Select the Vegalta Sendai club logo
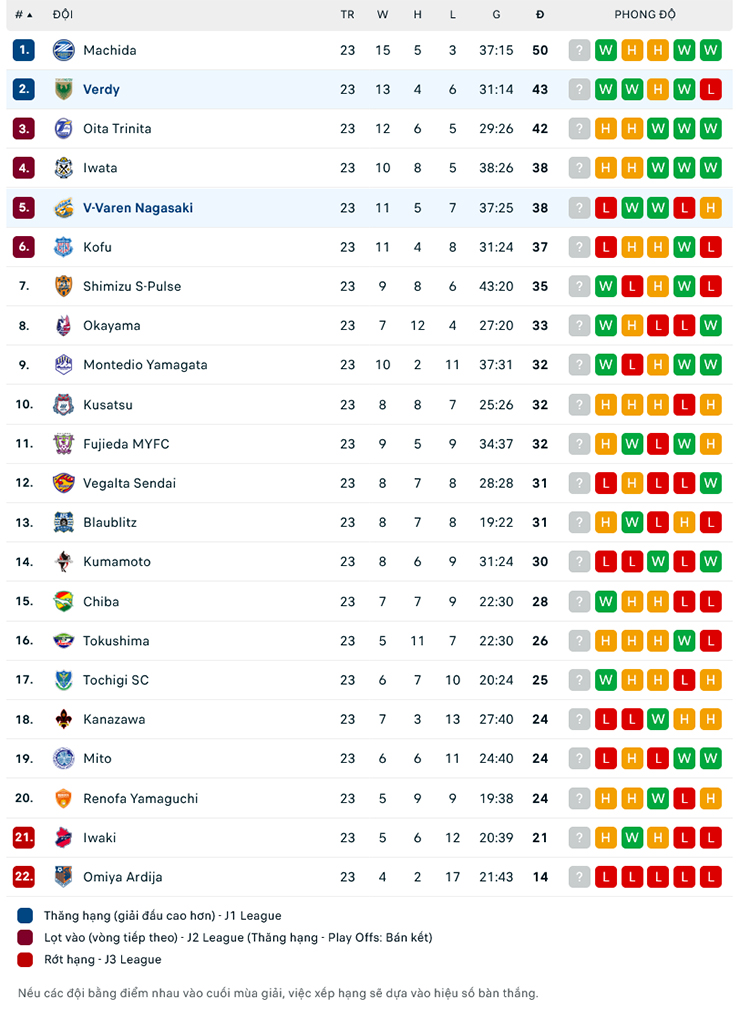The width and height of the screenshot is (740, 1009). (63, 483)
